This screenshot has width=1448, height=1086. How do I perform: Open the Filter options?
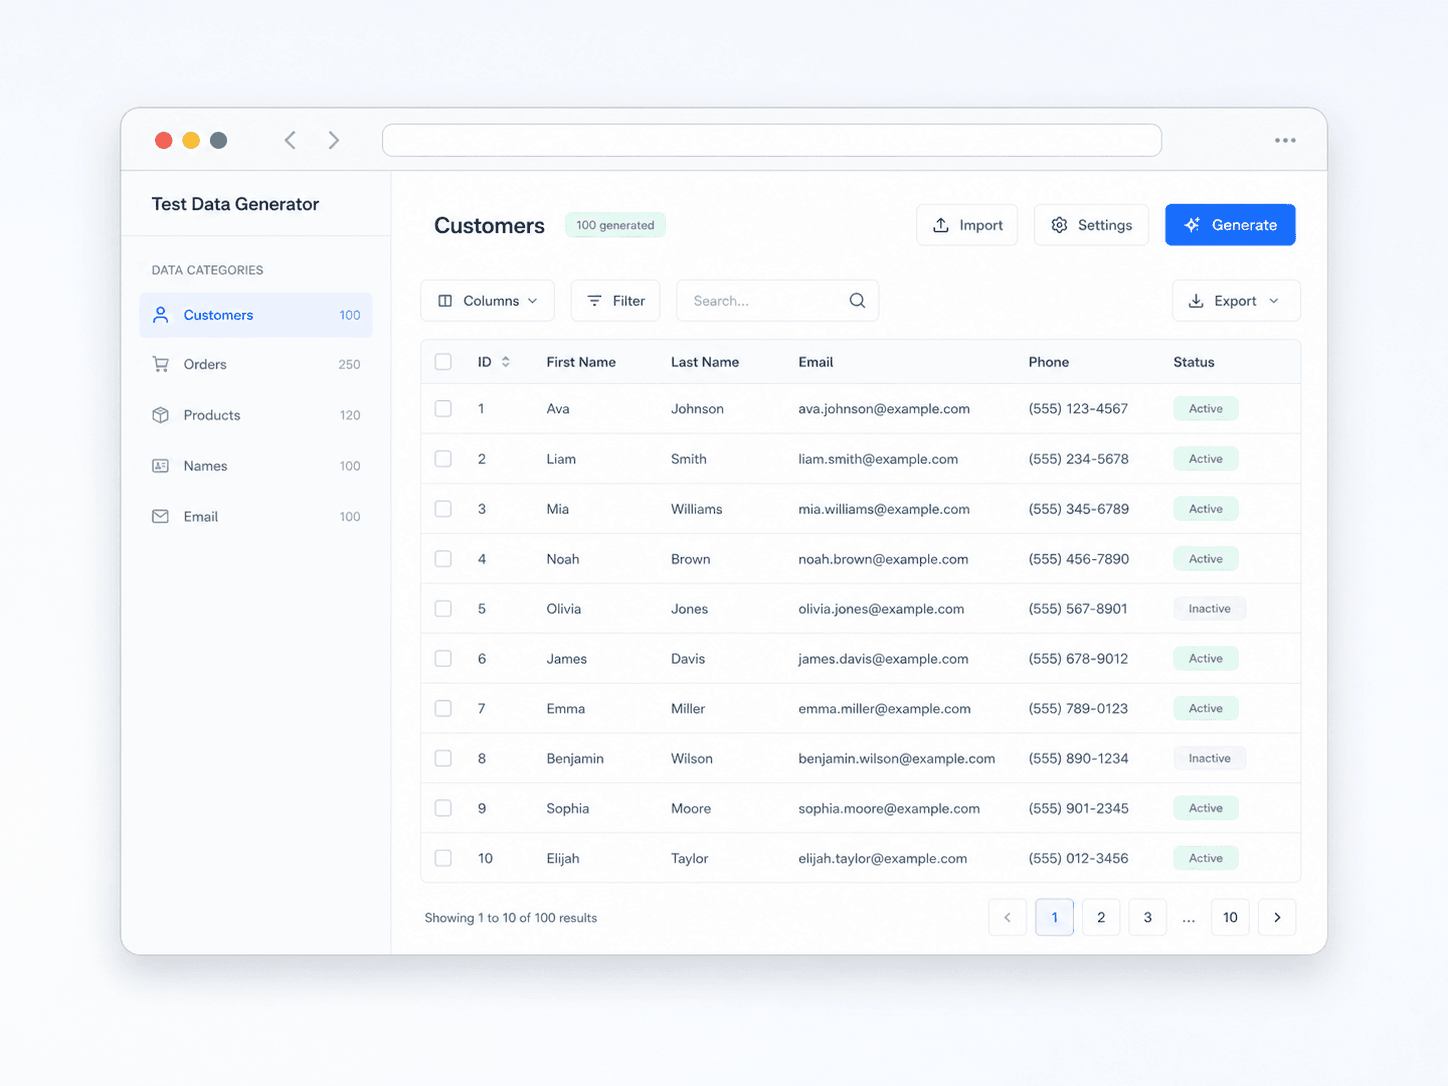tap(615, 300)
